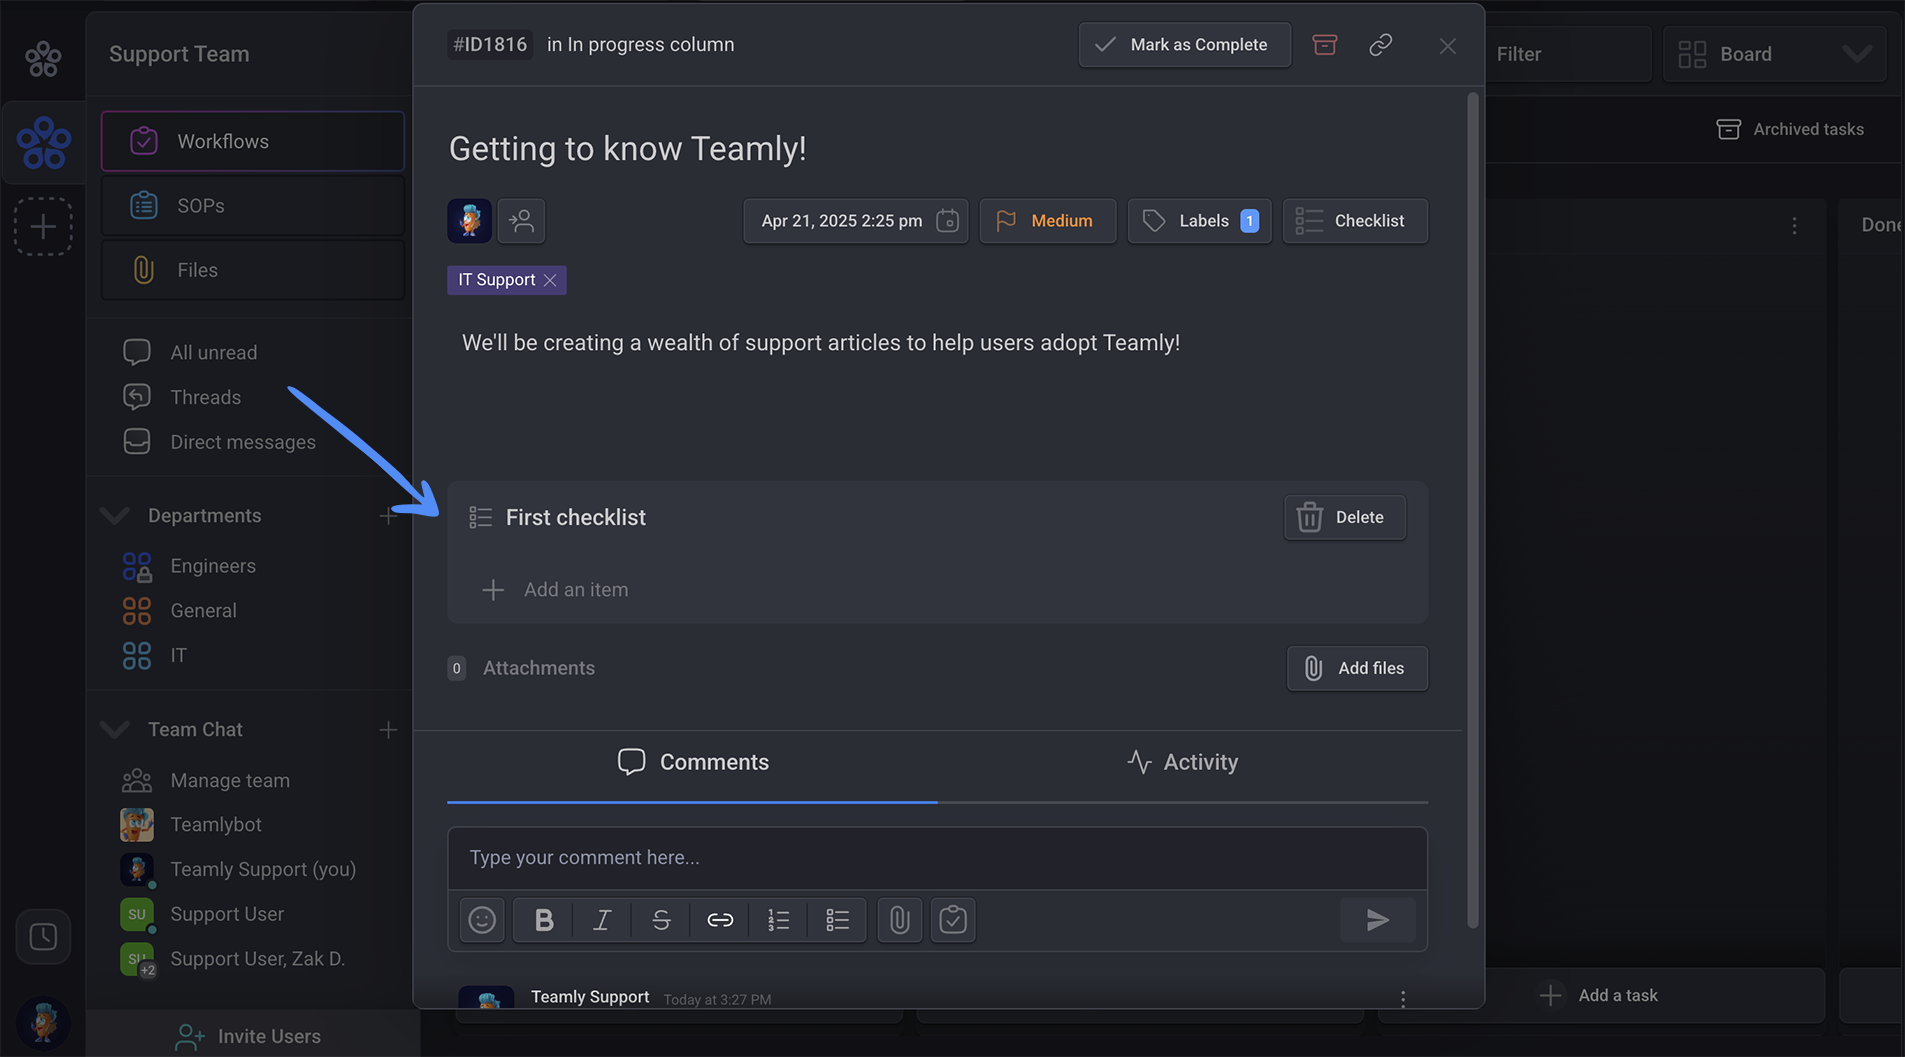The height and width of the screenshot is (1057, 1905).
Task: Open column options three-dot menu
Action: coord(1795,226)
